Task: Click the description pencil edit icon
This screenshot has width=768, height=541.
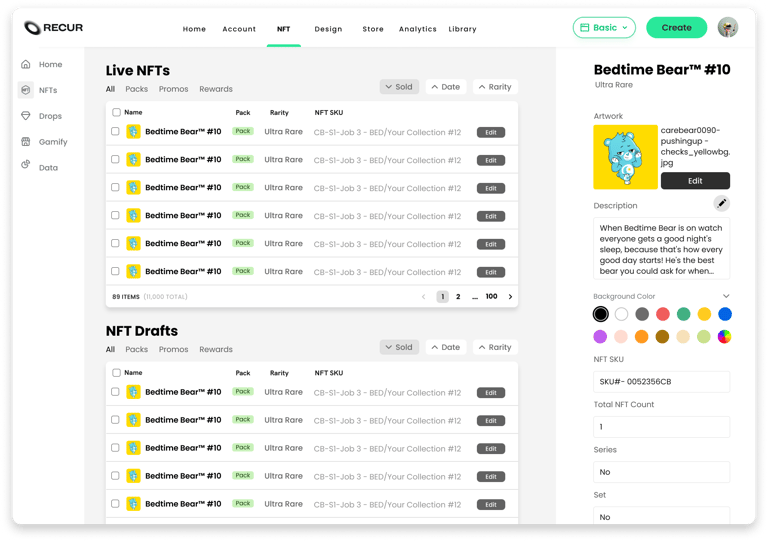Action: pyautogui.click(x=721, y=203)
